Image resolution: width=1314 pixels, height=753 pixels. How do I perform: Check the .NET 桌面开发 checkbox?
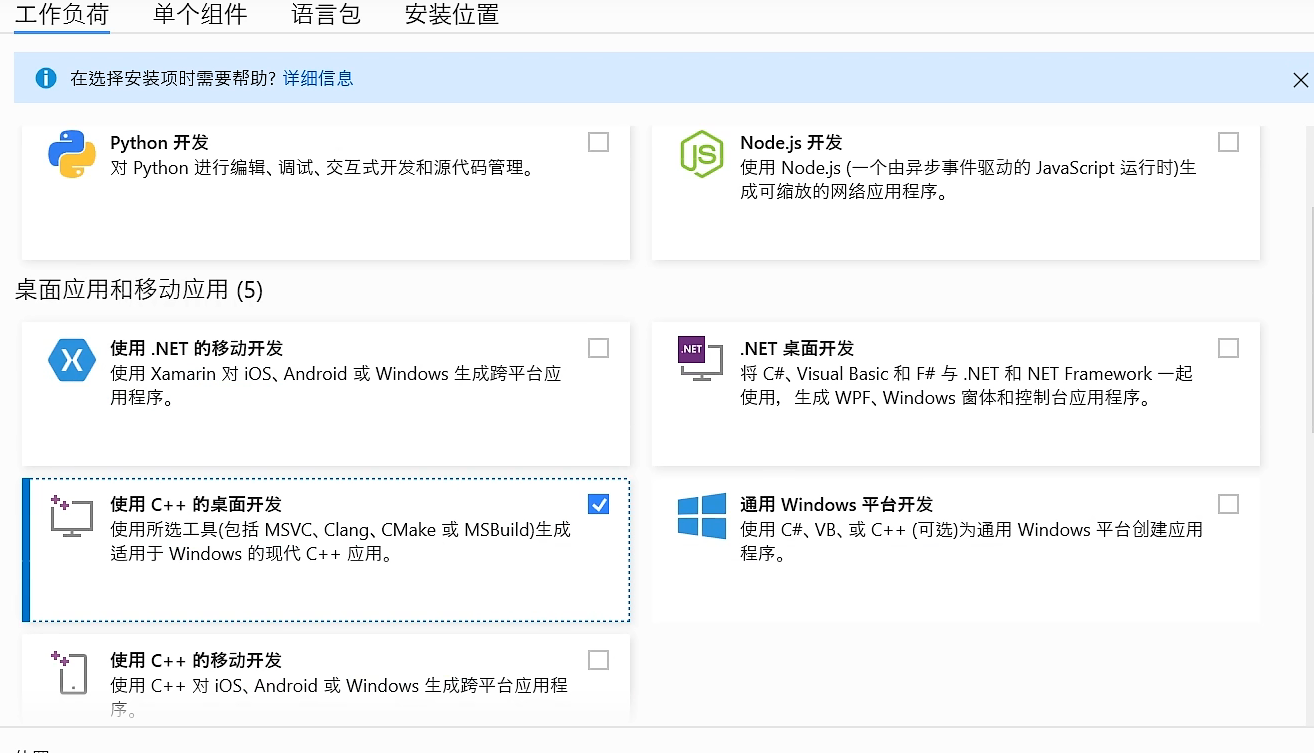[x=1228, y=348]
